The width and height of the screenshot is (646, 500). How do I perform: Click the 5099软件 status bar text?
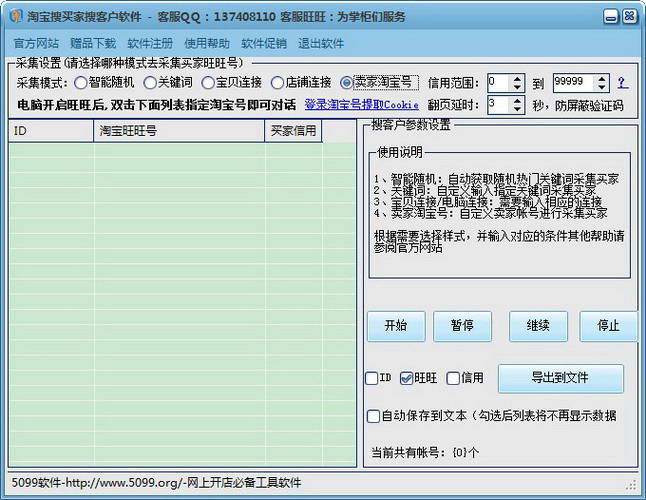(157, 482)
